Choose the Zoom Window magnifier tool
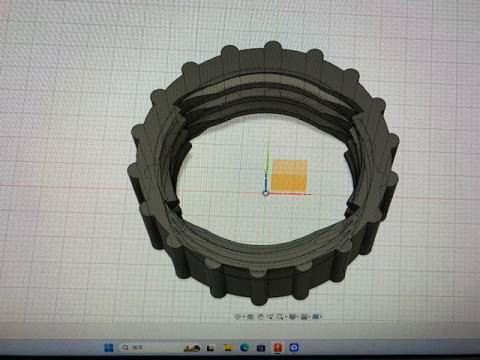480x360 pixels. 280,317
